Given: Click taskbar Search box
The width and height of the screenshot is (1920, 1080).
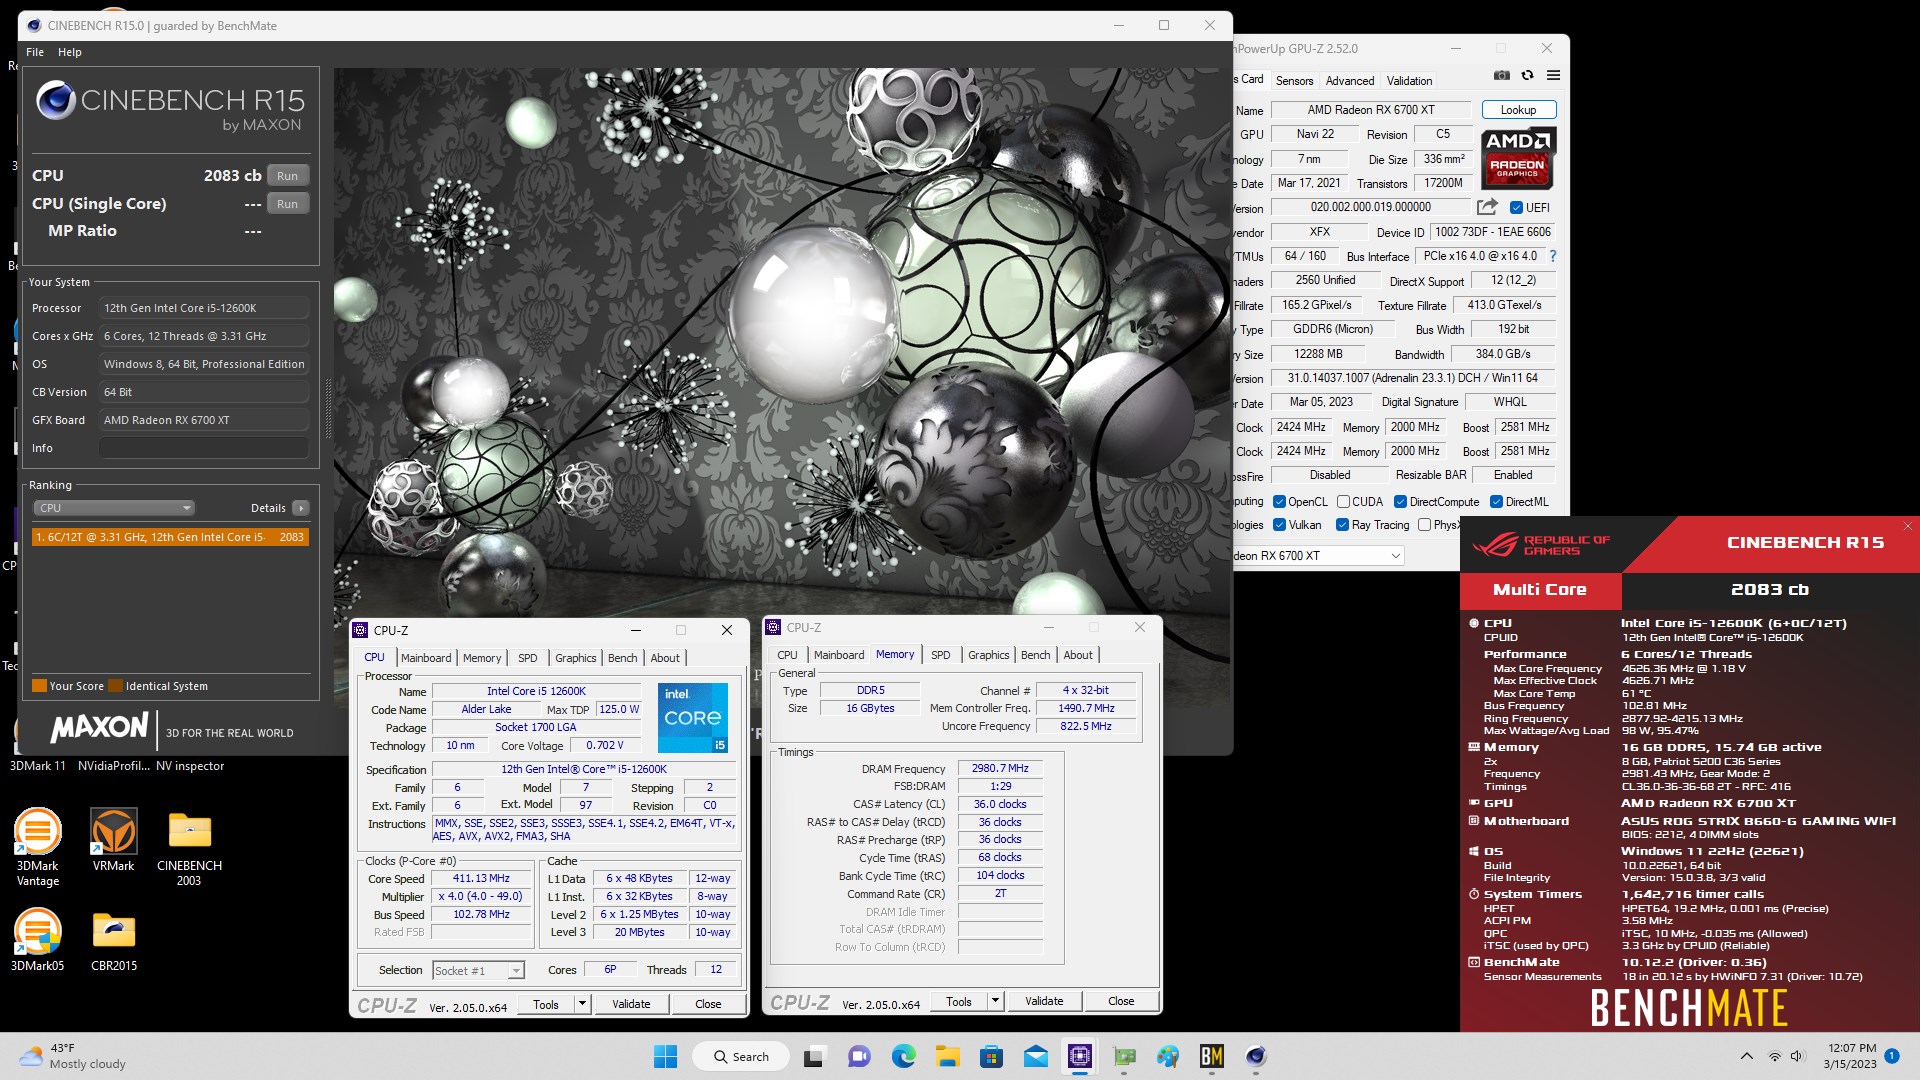Looking at the screenshot, I should (742, 1056).
